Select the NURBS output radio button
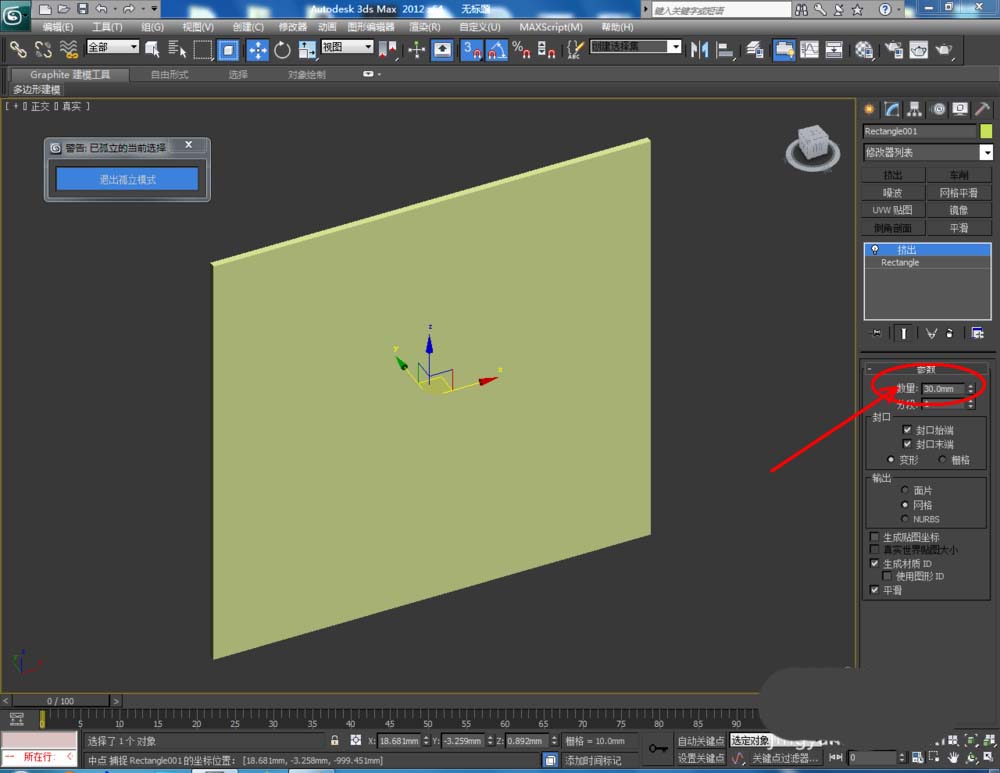 904,519
